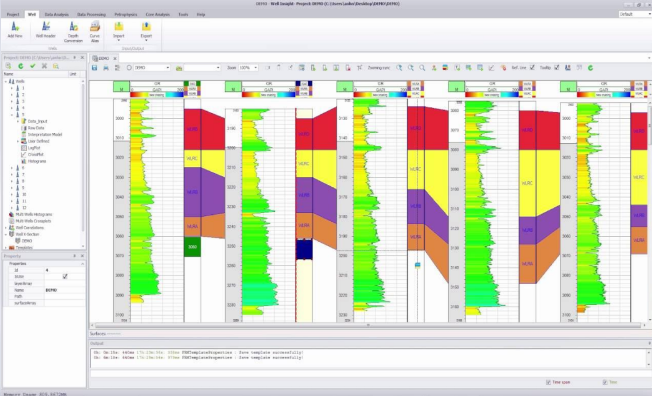Switch to the Petrophysics ribbon tab

tap(126, 14)
